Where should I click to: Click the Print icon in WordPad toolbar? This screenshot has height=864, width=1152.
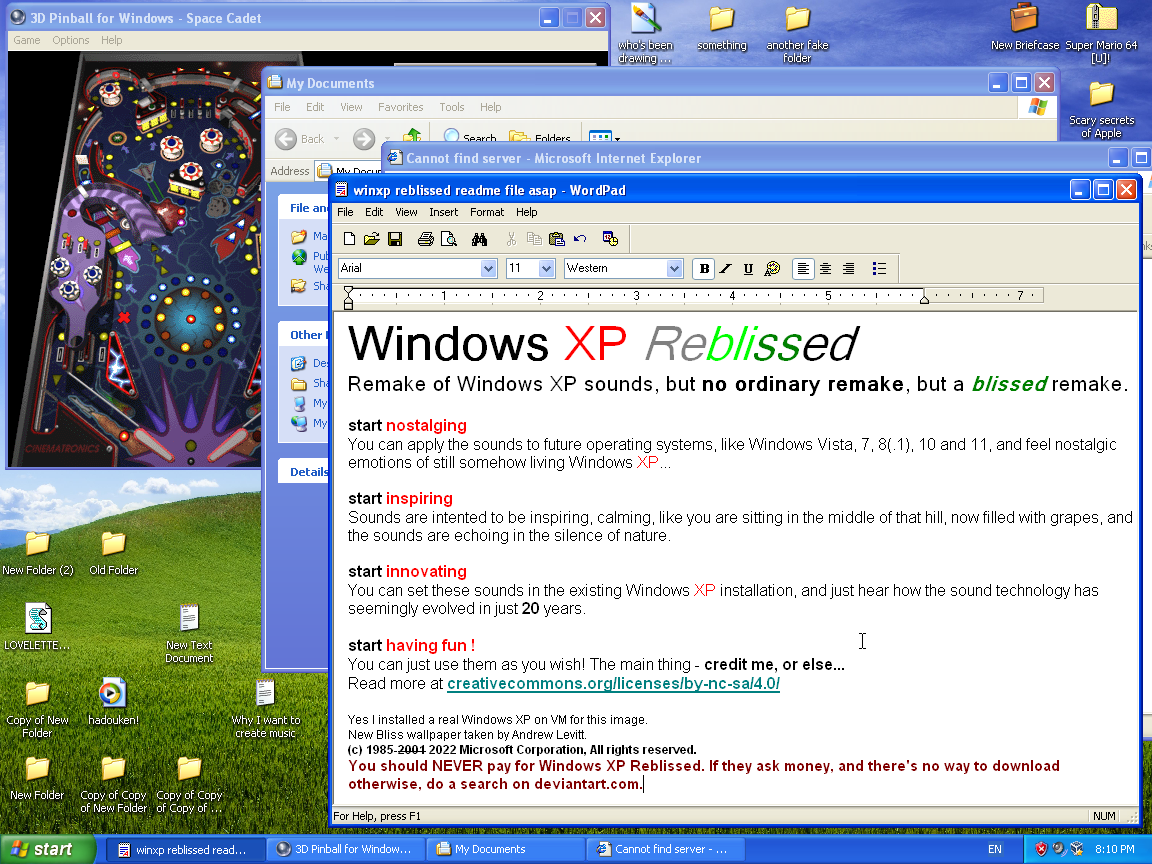pos(426,239)
